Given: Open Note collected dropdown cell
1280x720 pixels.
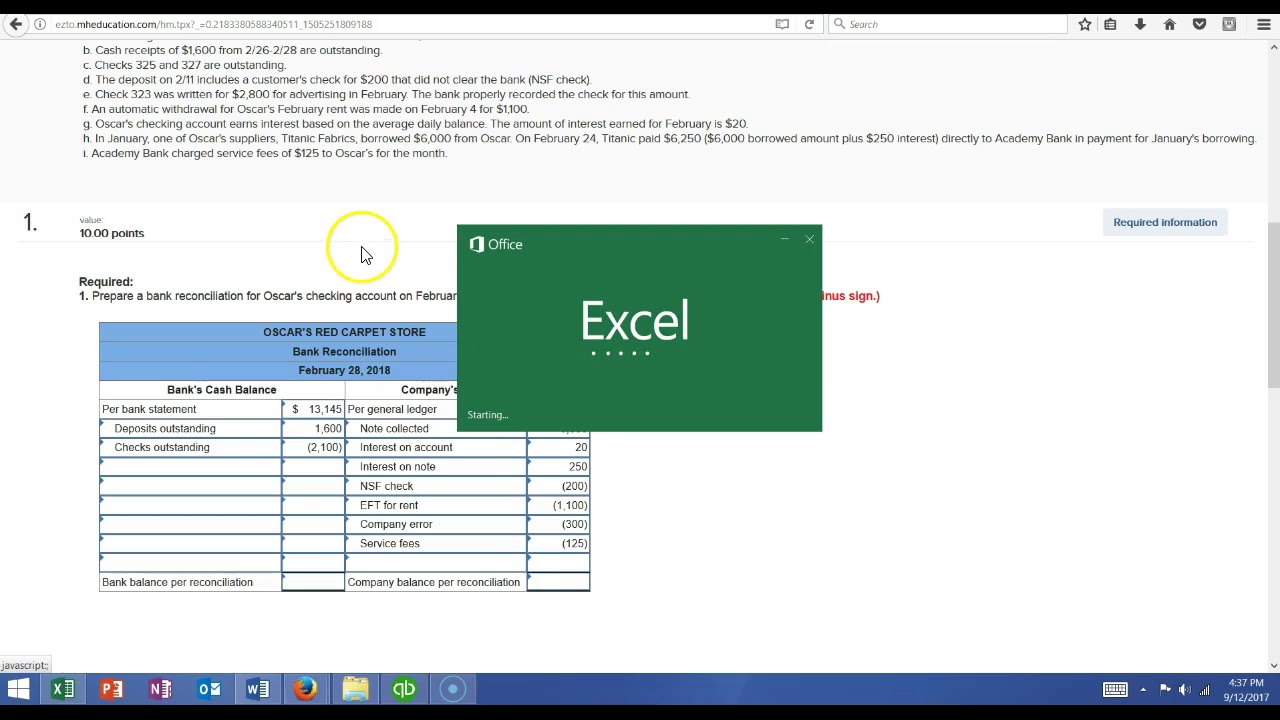Looking at the screenshot, I should (x=436, y=428).
